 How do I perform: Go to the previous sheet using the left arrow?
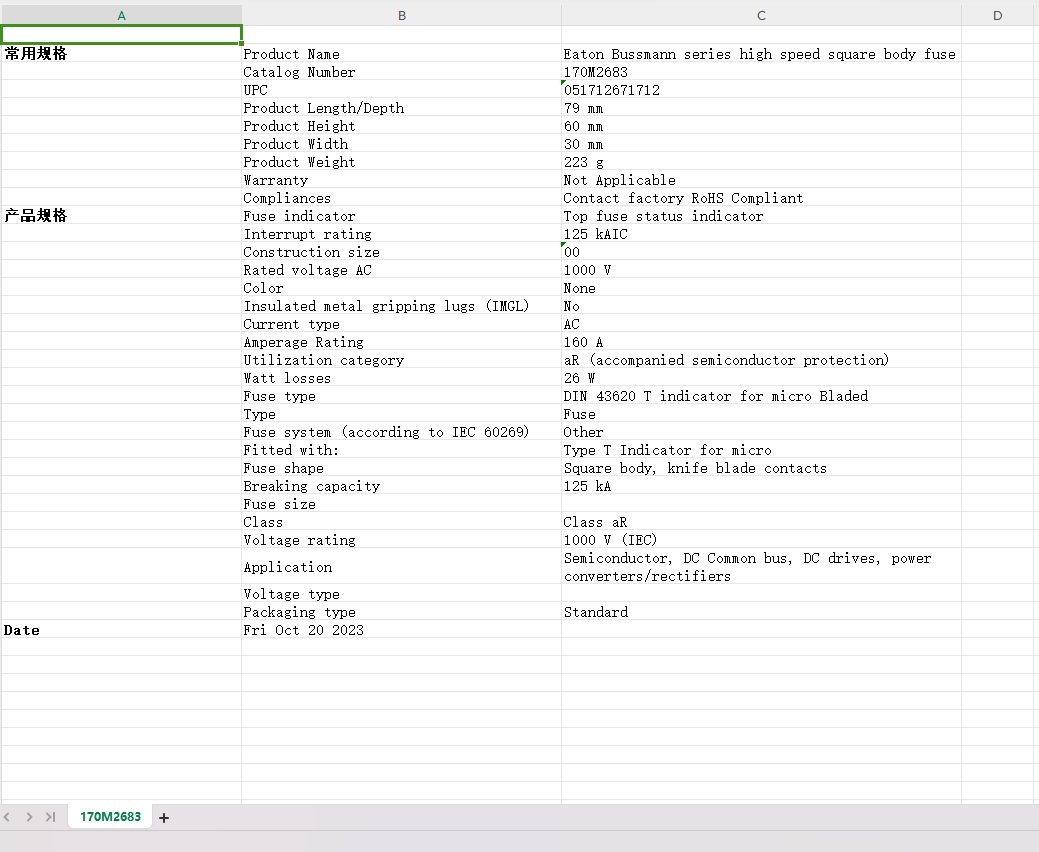(7, 817)
